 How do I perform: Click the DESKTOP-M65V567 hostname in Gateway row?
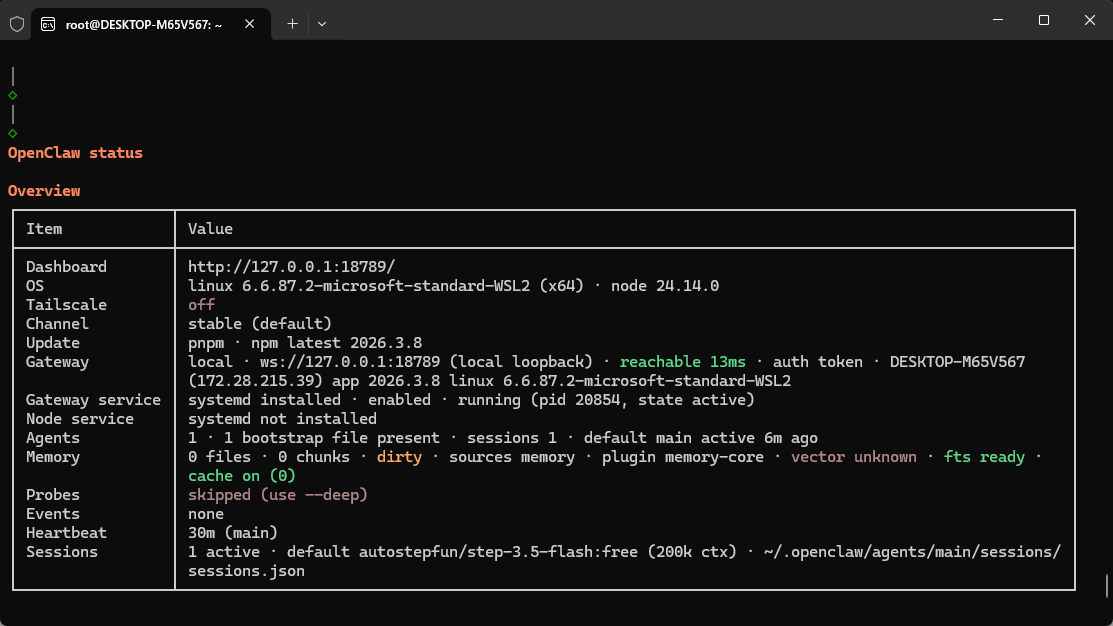tap(958, 362)
